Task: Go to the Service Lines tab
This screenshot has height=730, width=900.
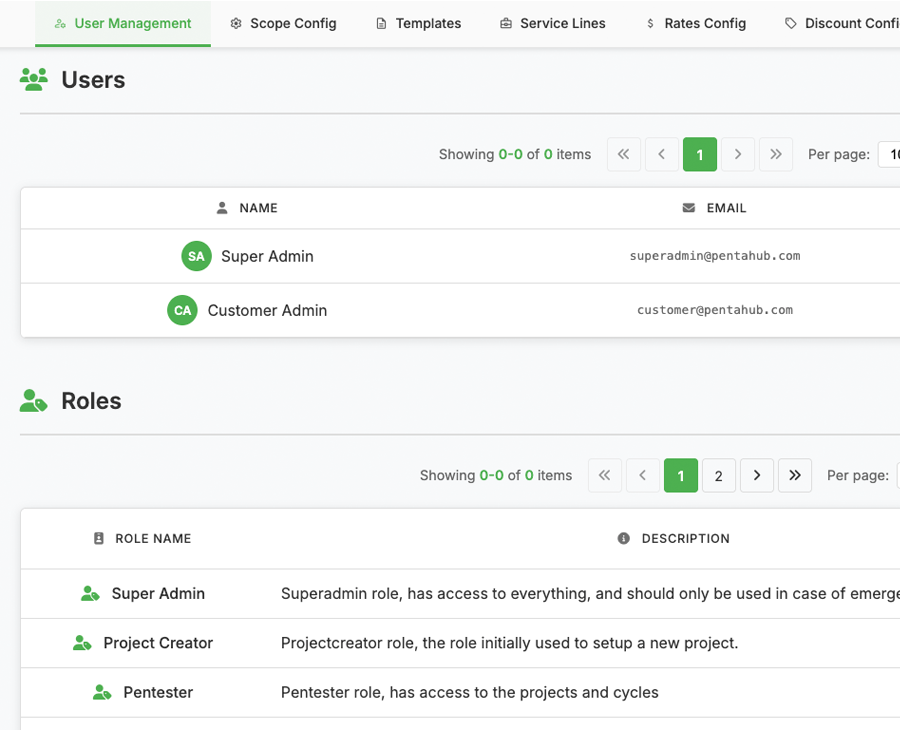Action: [x=552, y=23]
